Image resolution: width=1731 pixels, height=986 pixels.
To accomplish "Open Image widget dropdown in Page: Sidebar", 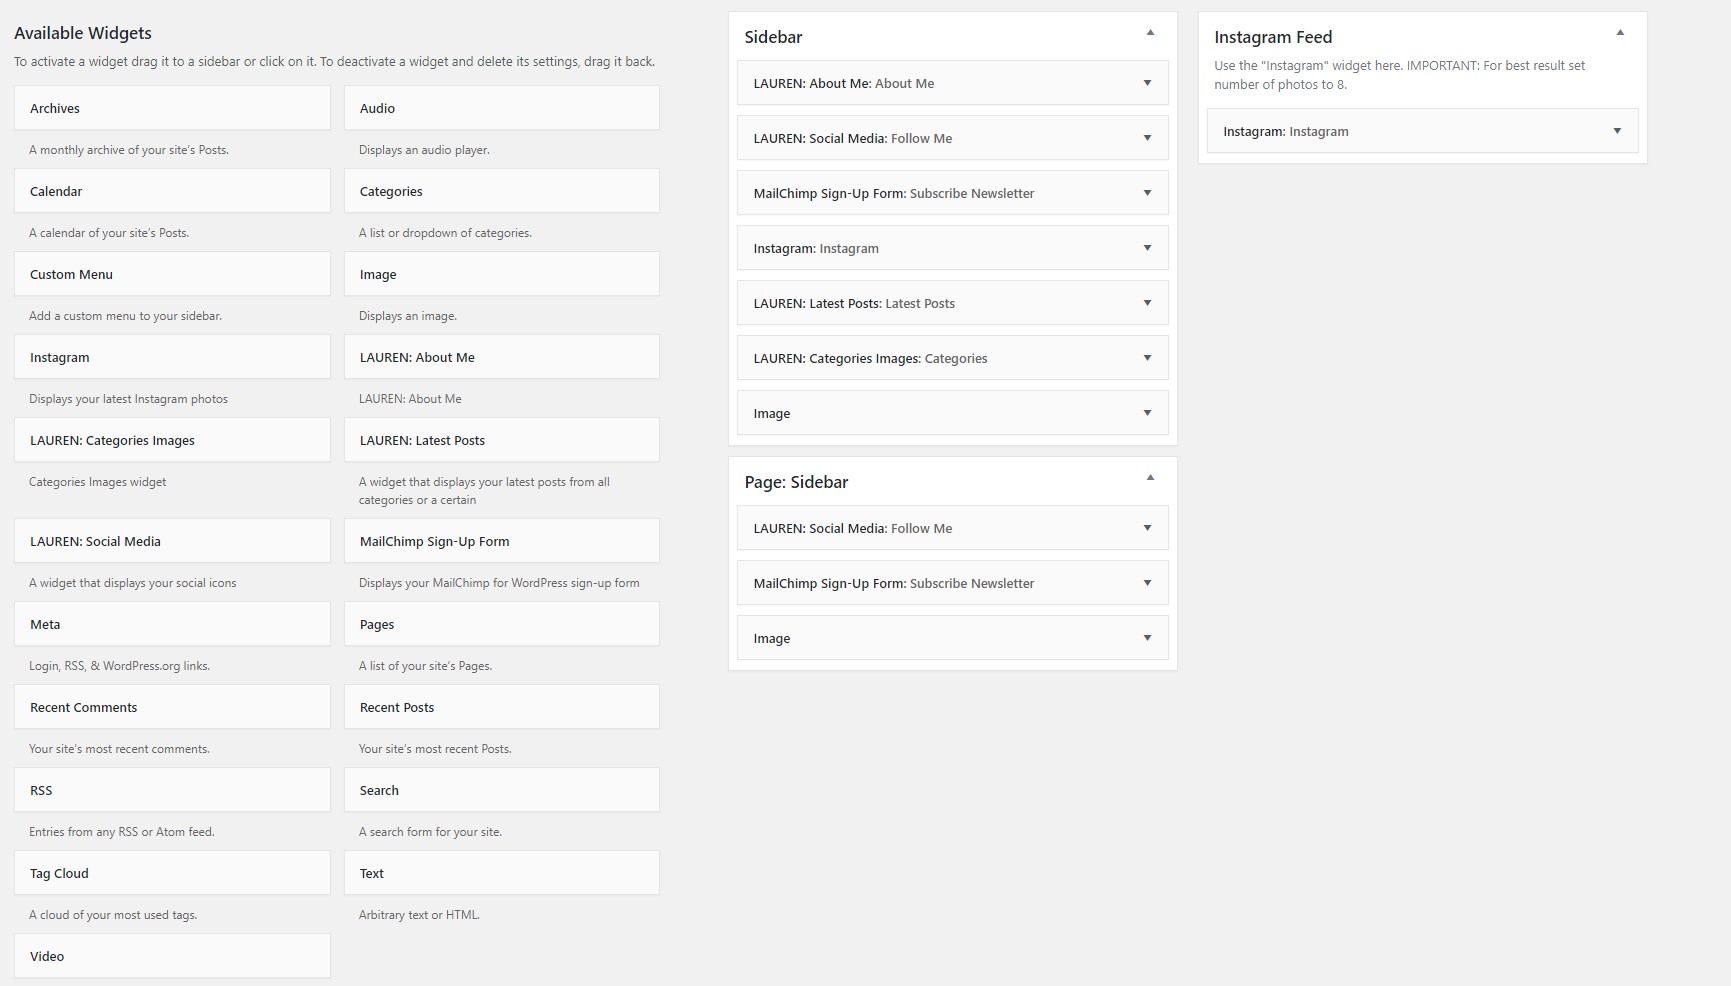I will 1147,638.
